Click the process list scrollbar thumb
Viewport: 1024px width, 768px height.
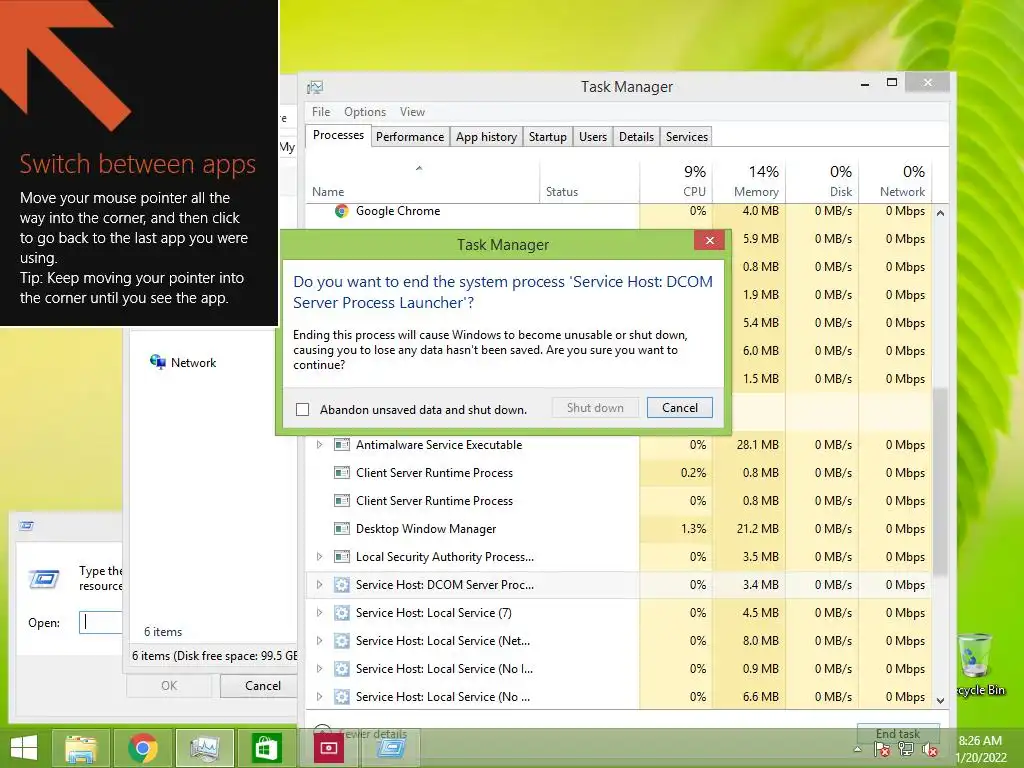click(x=940, y=482)
